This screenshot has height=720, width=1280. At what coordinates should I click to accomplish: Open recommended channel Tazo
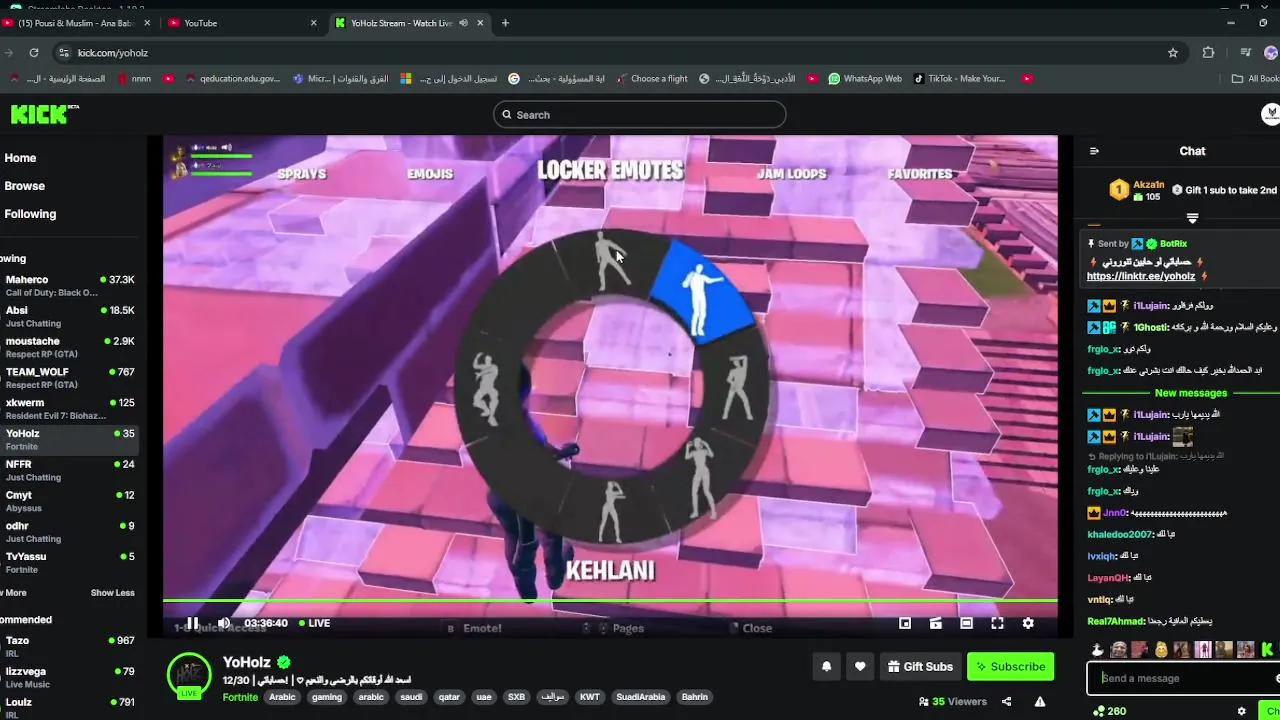[70, 646]
